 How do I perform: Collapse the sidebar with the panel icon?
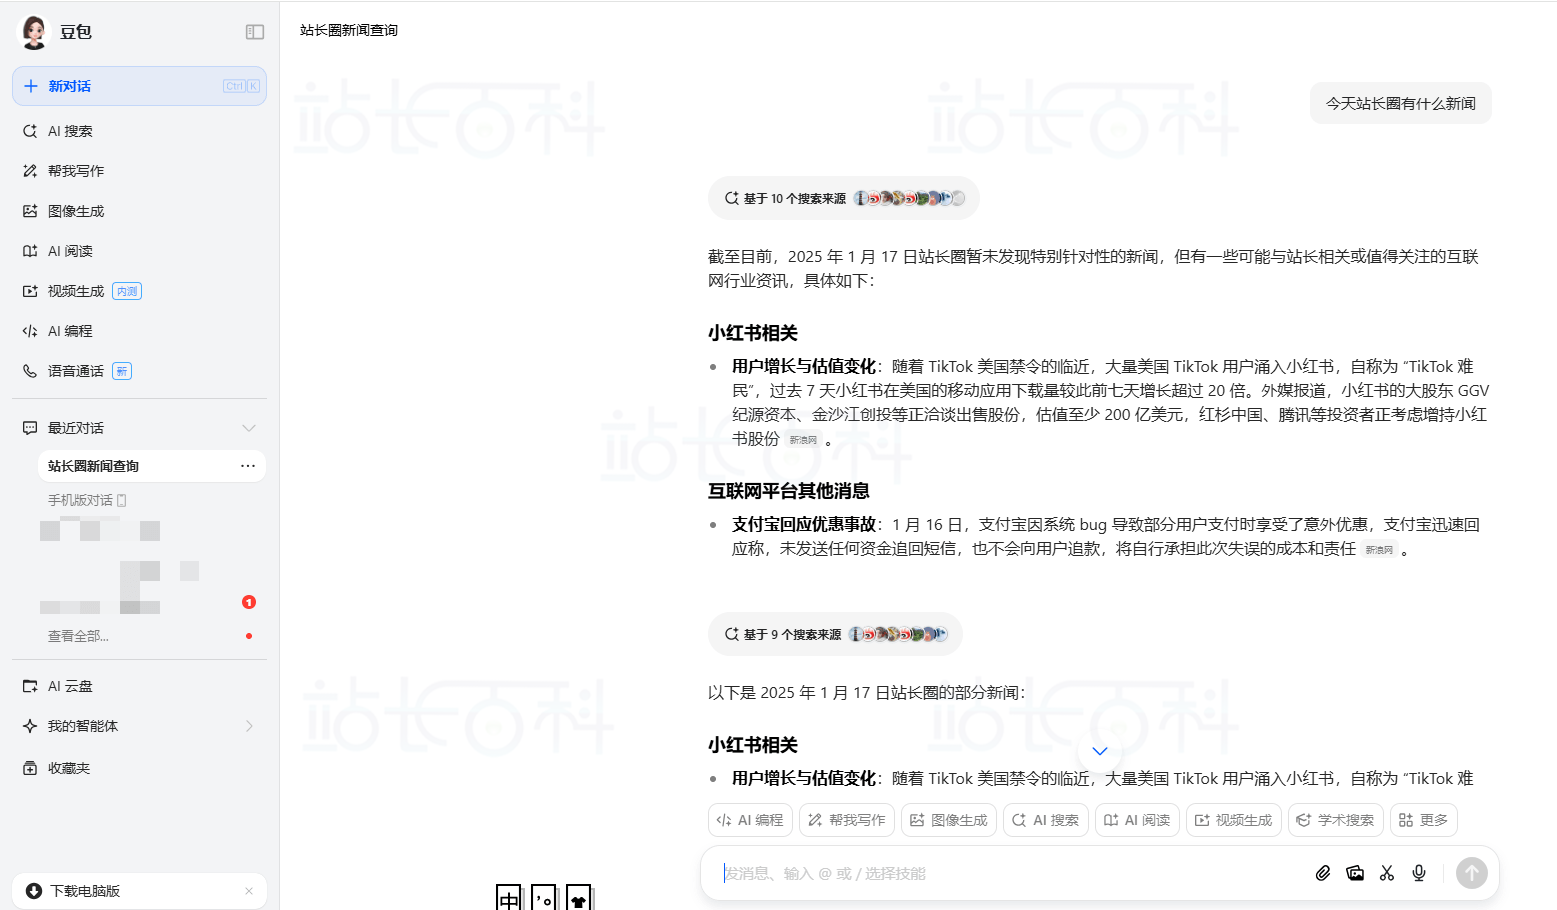tap(255, 32)
